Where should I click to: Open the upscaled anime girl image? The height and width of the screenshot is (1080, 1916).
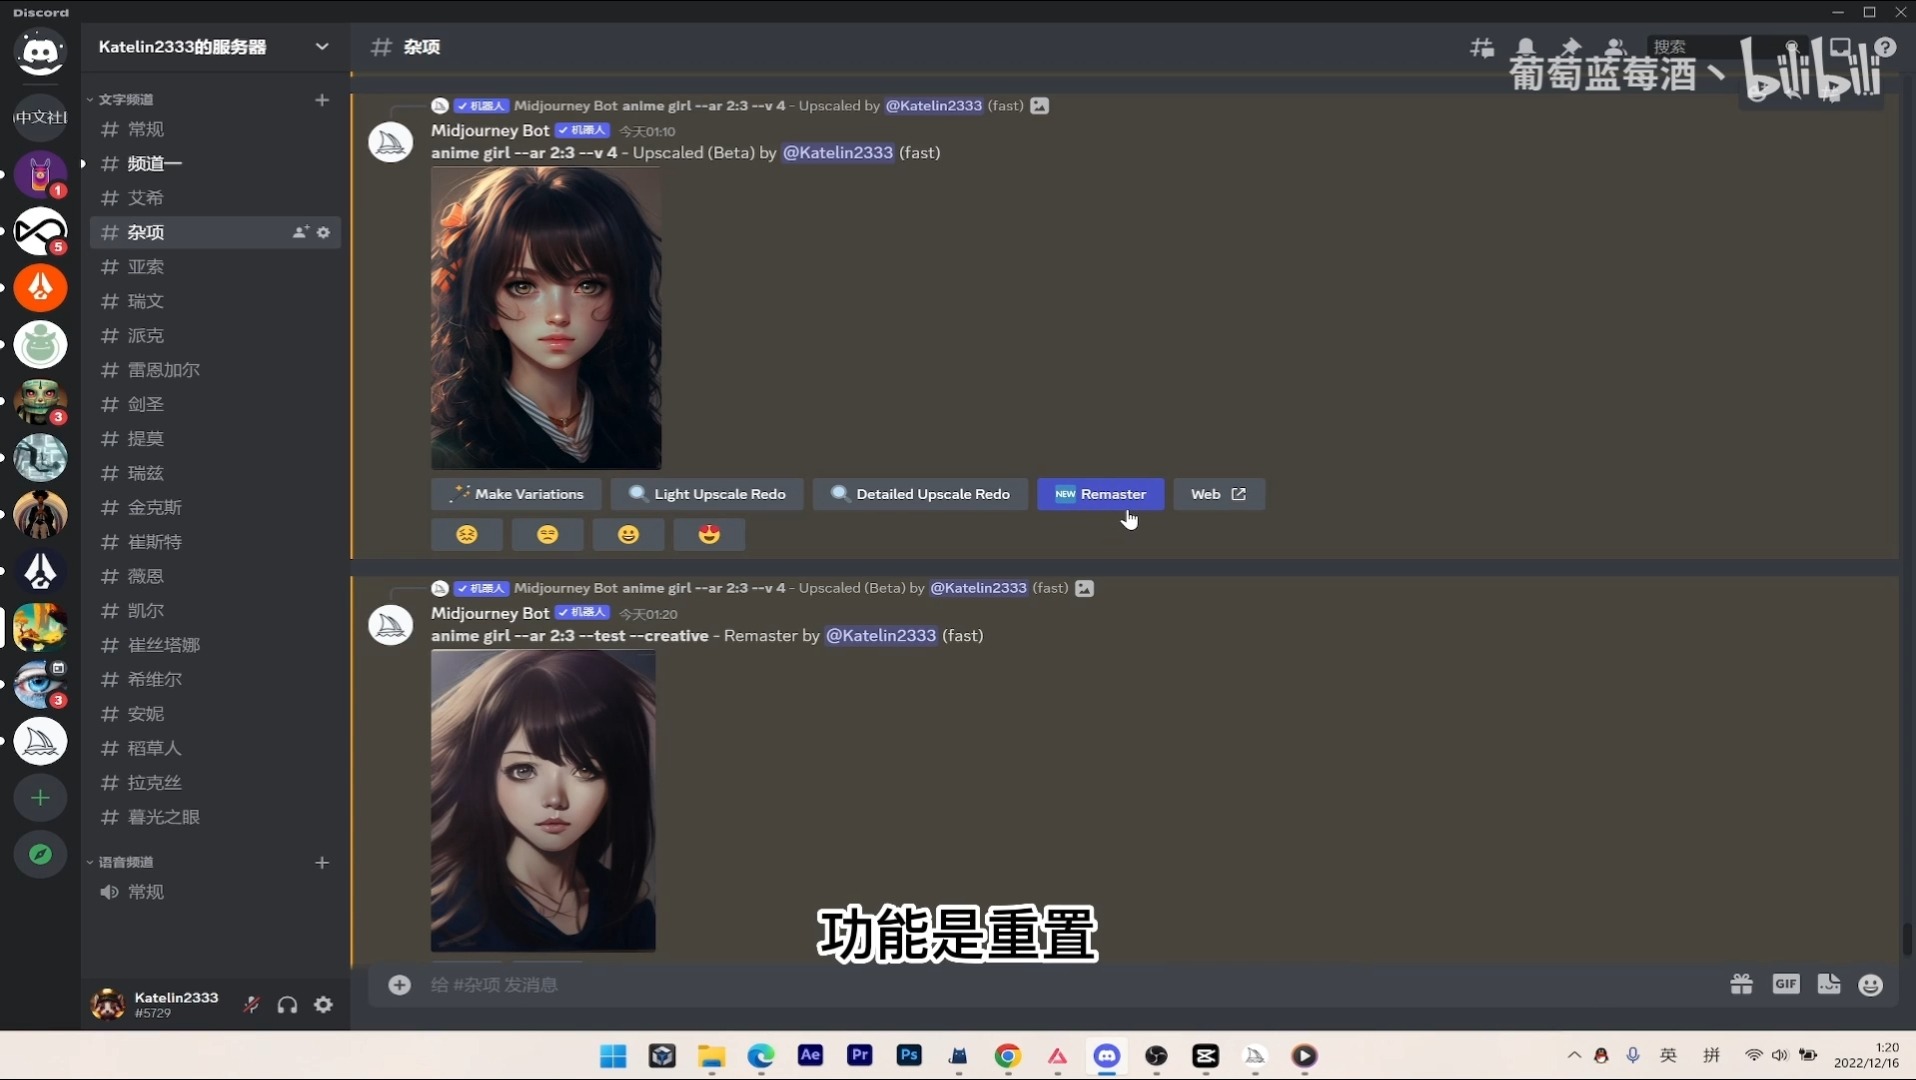pyautogui.click(x=546, y=318)
